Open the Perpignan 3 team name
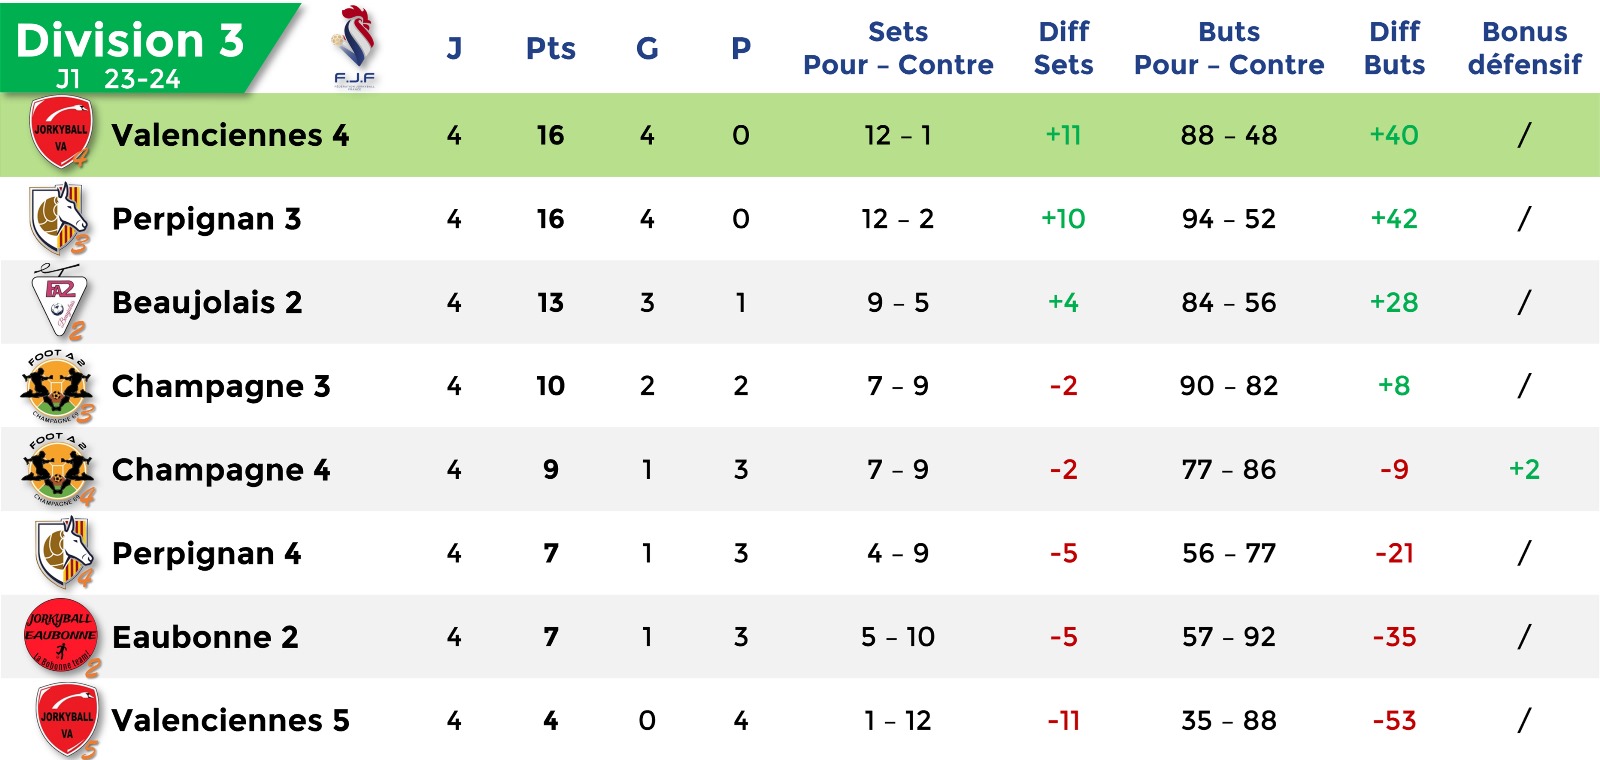This screenshot has width=1600, height=760. coord(206,219)
